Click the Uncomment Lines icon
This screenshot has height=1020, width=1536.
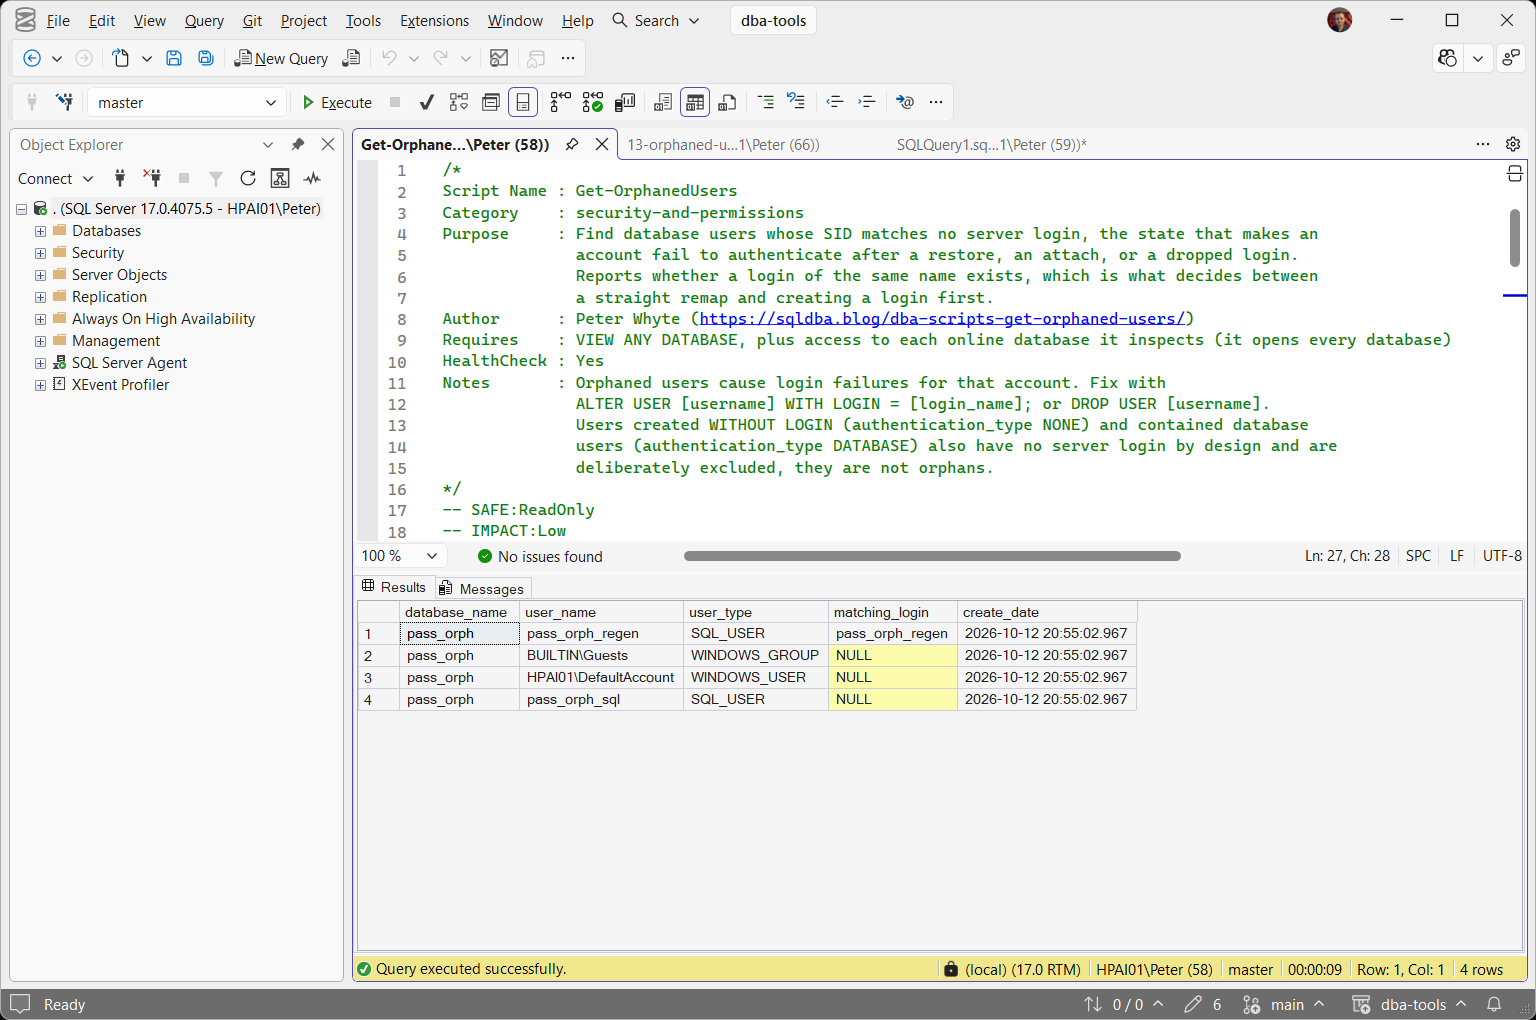[797, 102]
